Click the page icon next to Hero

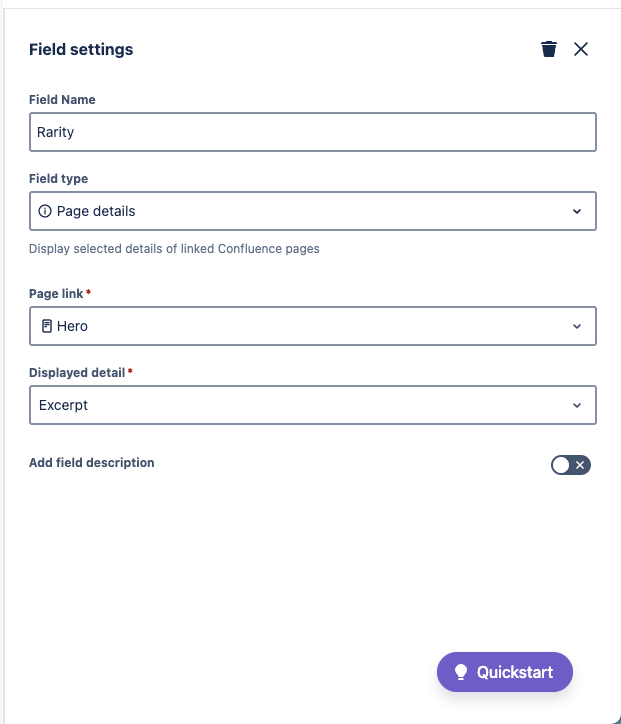point(47,326)
